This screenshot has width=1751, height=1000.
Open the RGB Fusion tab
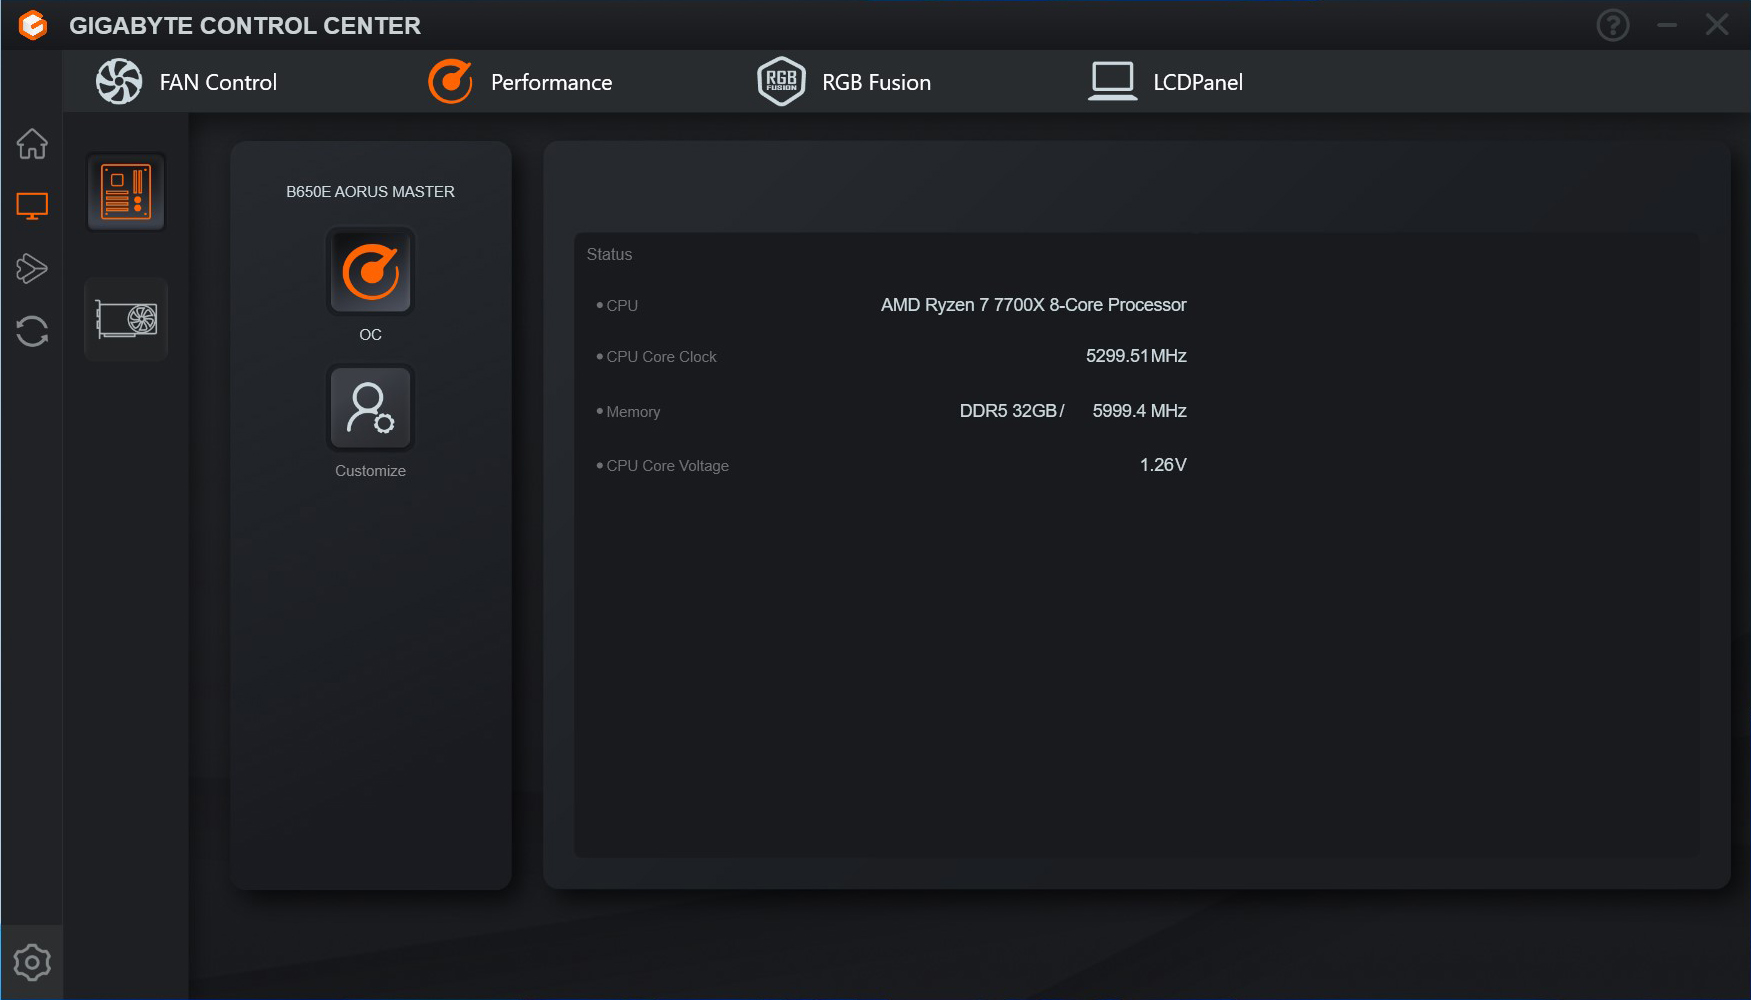click(x=845, y=82)
